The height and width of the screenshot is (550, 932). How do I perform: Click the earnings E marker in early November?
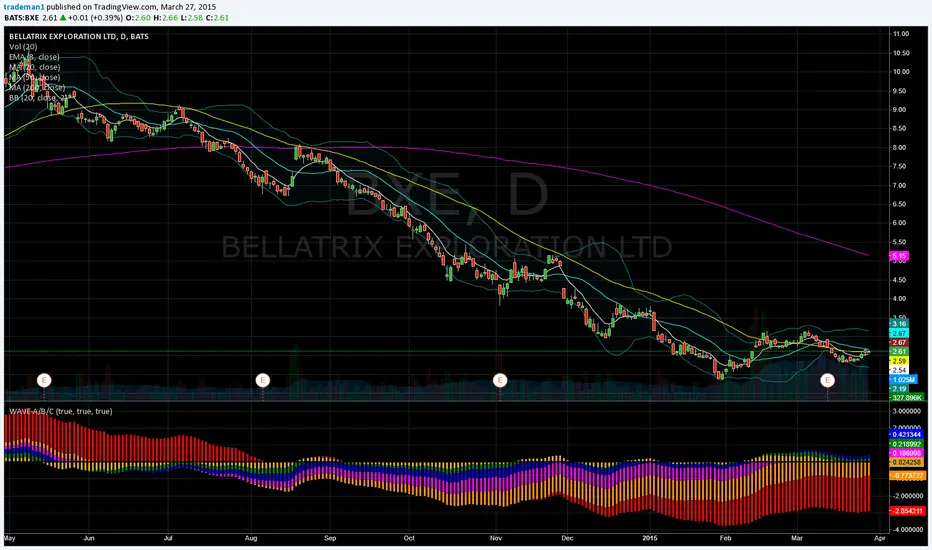(x=500, y=380)
